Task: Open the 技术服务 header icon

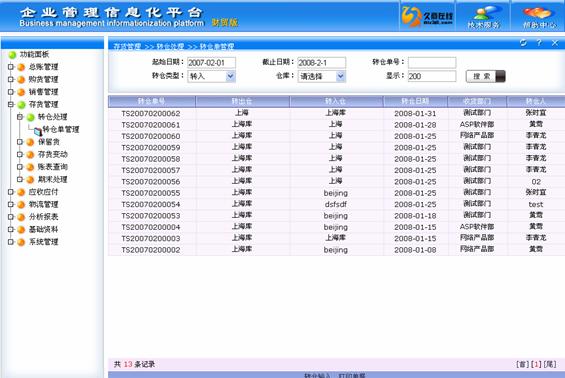Action: pyautogui.click(x=483, y=17)
